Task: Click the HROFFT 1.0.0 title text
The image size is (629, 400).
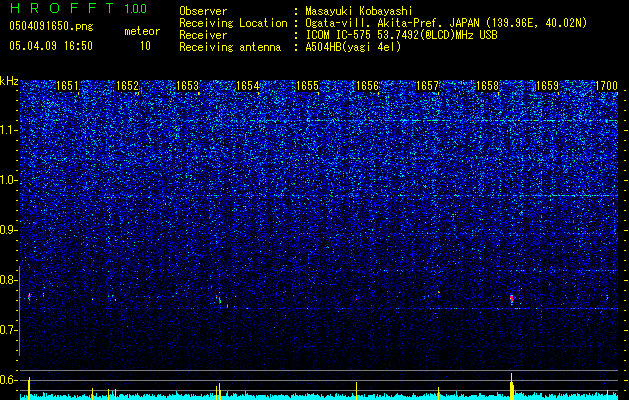Action: point(79,8)
